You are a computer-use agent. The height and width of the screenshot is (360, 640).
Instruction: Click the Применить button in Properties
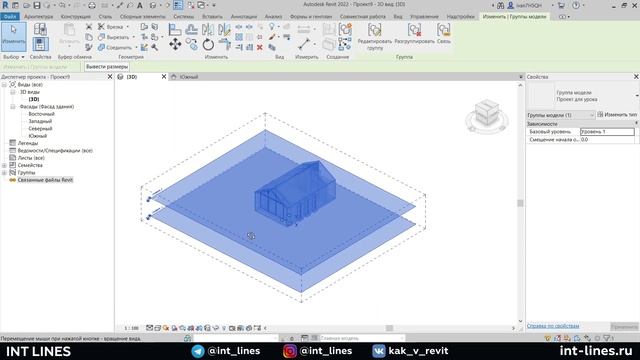pyautogui.click(x=624, y=327)
